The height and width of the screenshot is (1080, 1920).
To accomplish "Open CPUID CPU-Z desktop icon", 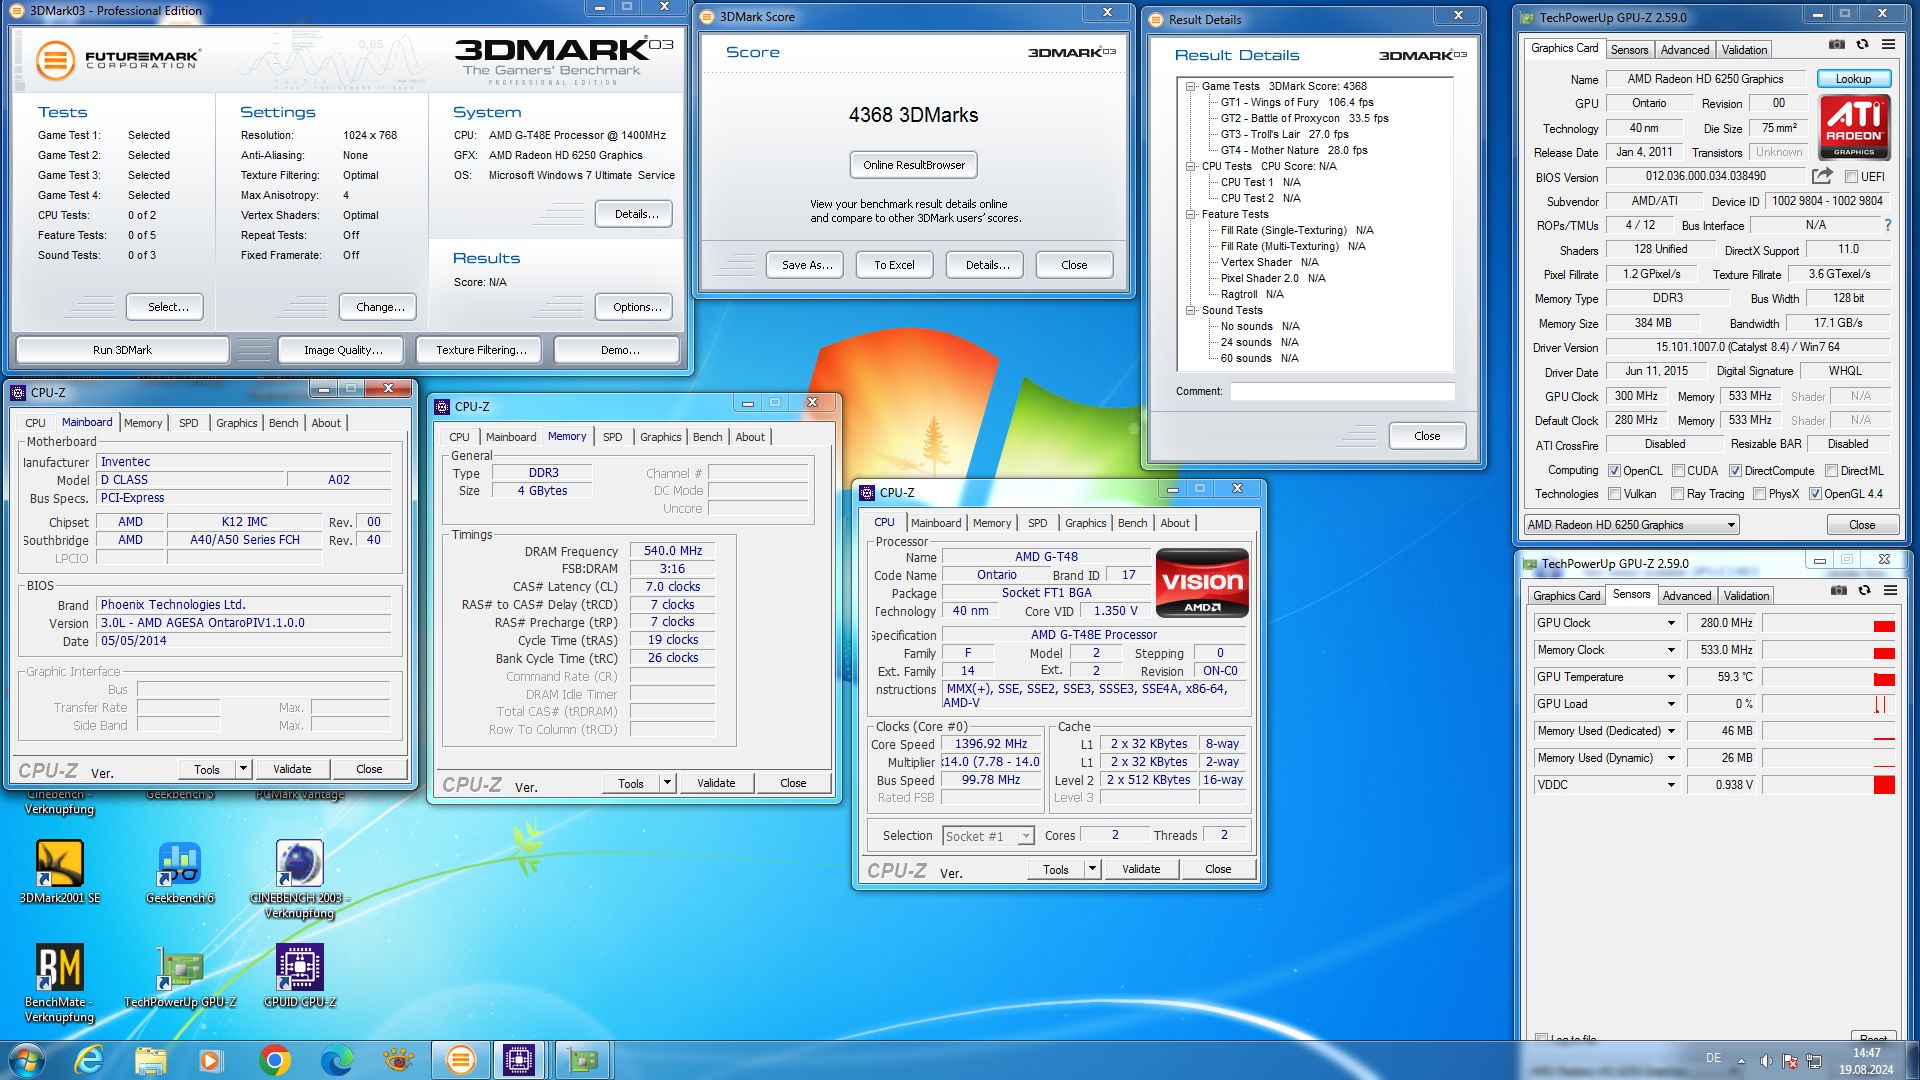I will point(300,976).
